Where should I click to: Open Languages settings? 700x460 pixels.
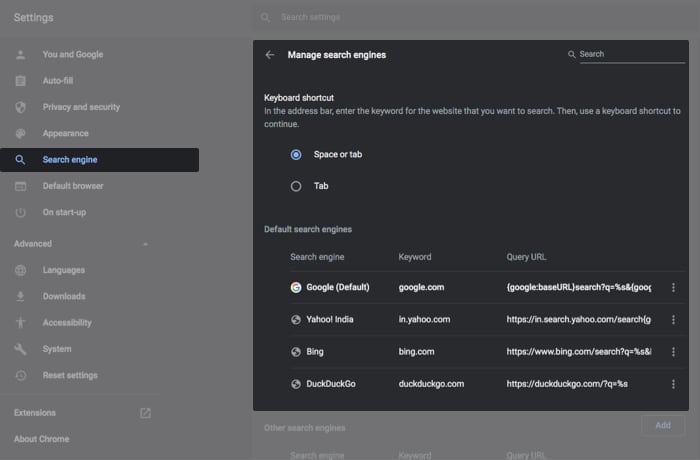tap(63, 270)
